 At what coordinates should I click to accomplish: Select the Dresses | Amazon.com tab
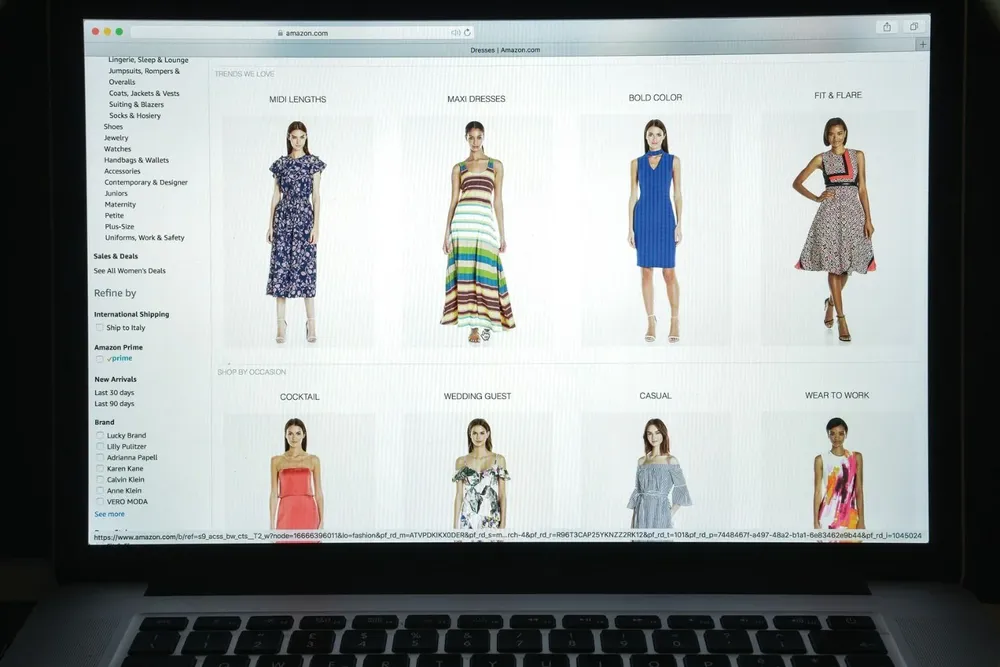[x=505, y=50]
